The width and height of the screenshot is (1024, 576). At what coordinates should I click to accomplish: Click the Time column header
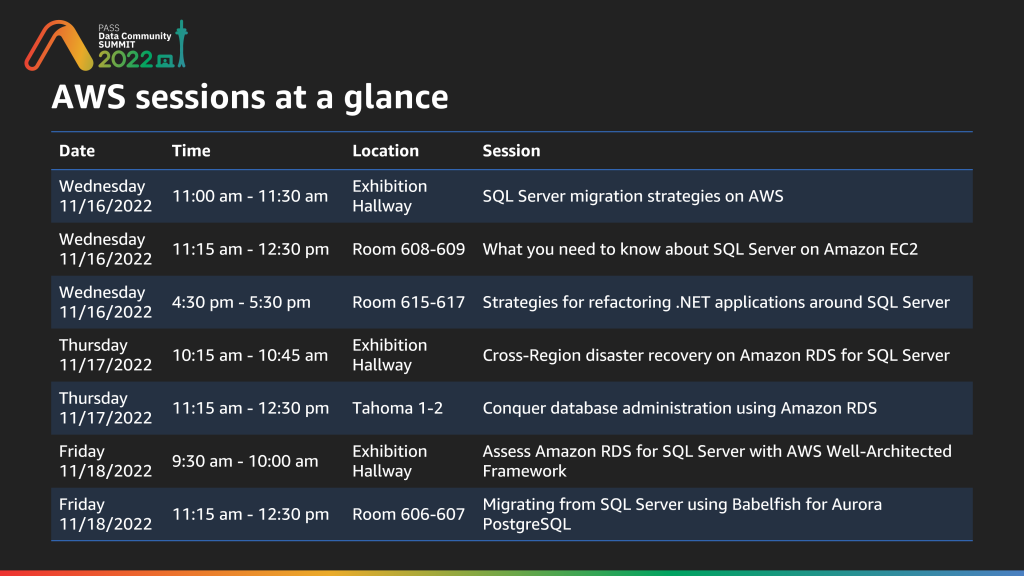191,151
